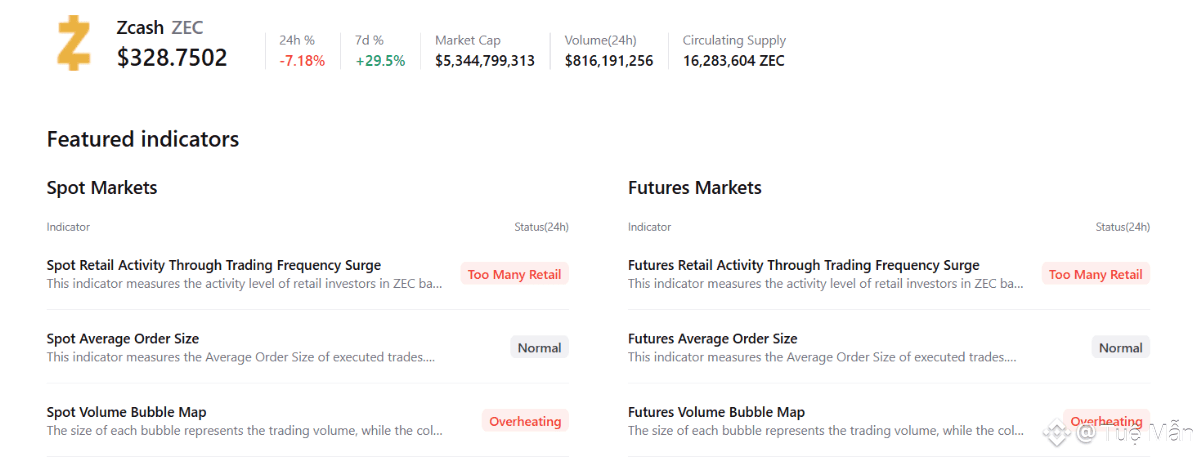Open the Futures Volume Bubble Map indicator
Screen dimensions: 1202x458
coord(716,412)
